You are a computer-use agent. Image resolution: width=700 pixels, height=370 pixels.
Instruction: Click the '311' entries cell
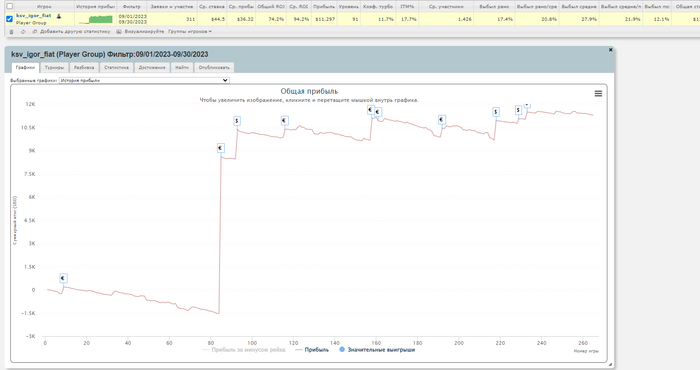point(191,19)
